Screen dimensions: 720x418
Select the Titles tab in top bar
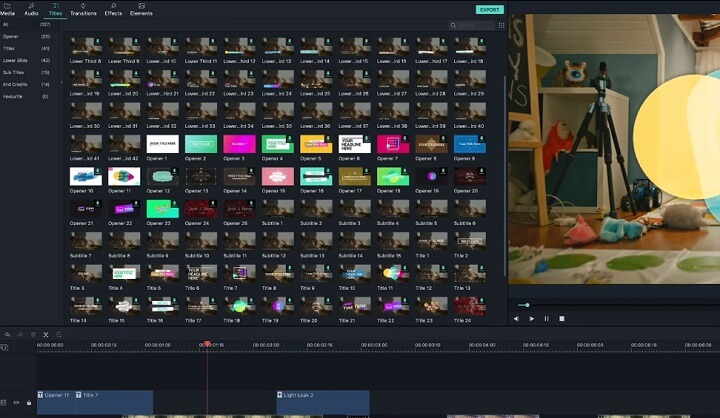[x=55, y=10]
